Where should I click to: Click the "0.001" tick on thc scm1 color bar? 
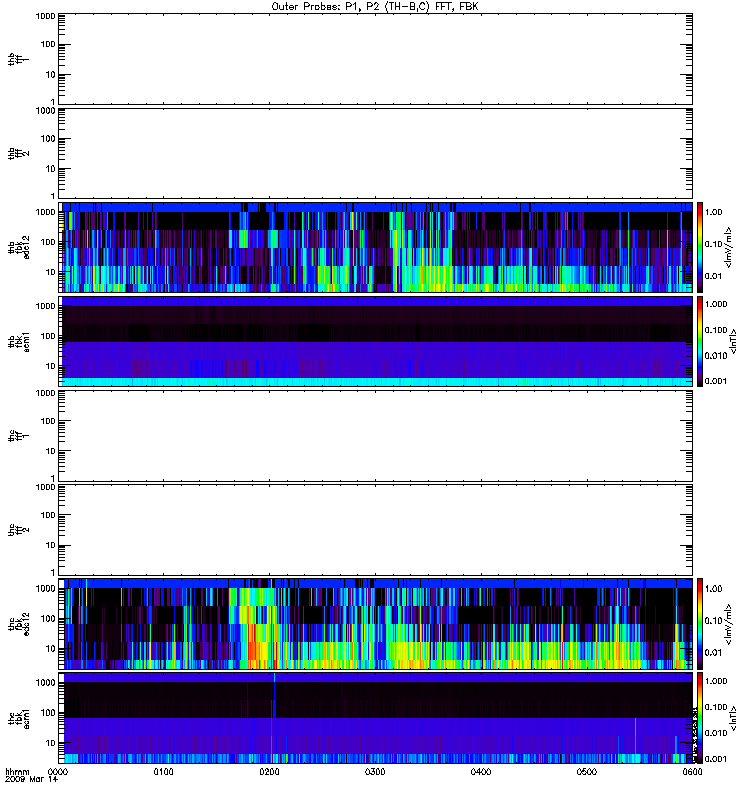(x=716, y=759)
